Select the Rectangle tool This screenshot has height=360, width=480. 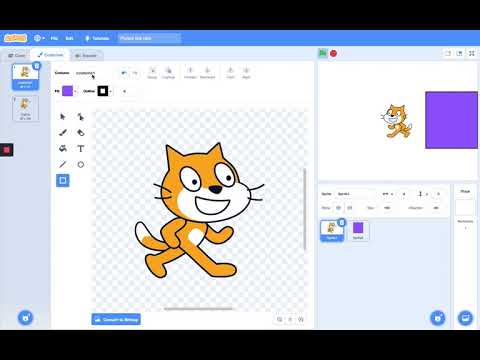[63, 181]
